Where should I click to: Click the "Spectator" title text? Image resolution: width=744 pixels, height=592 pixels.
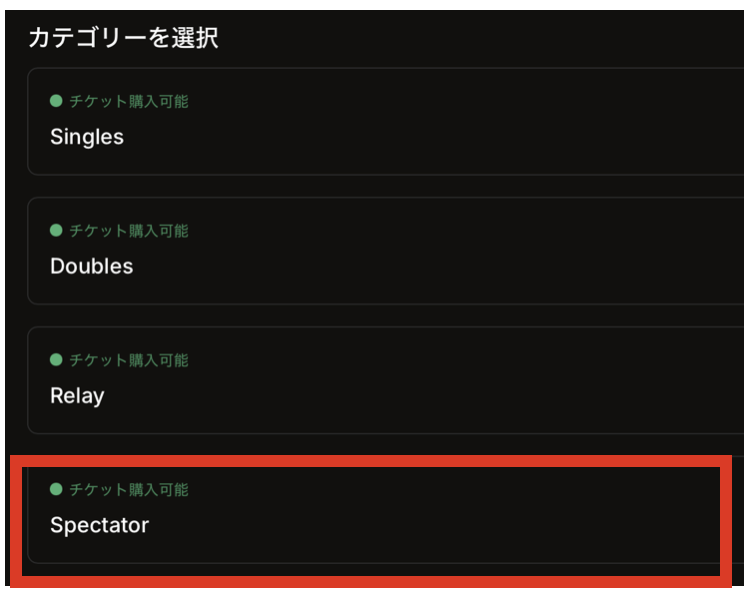pos(99,525)
